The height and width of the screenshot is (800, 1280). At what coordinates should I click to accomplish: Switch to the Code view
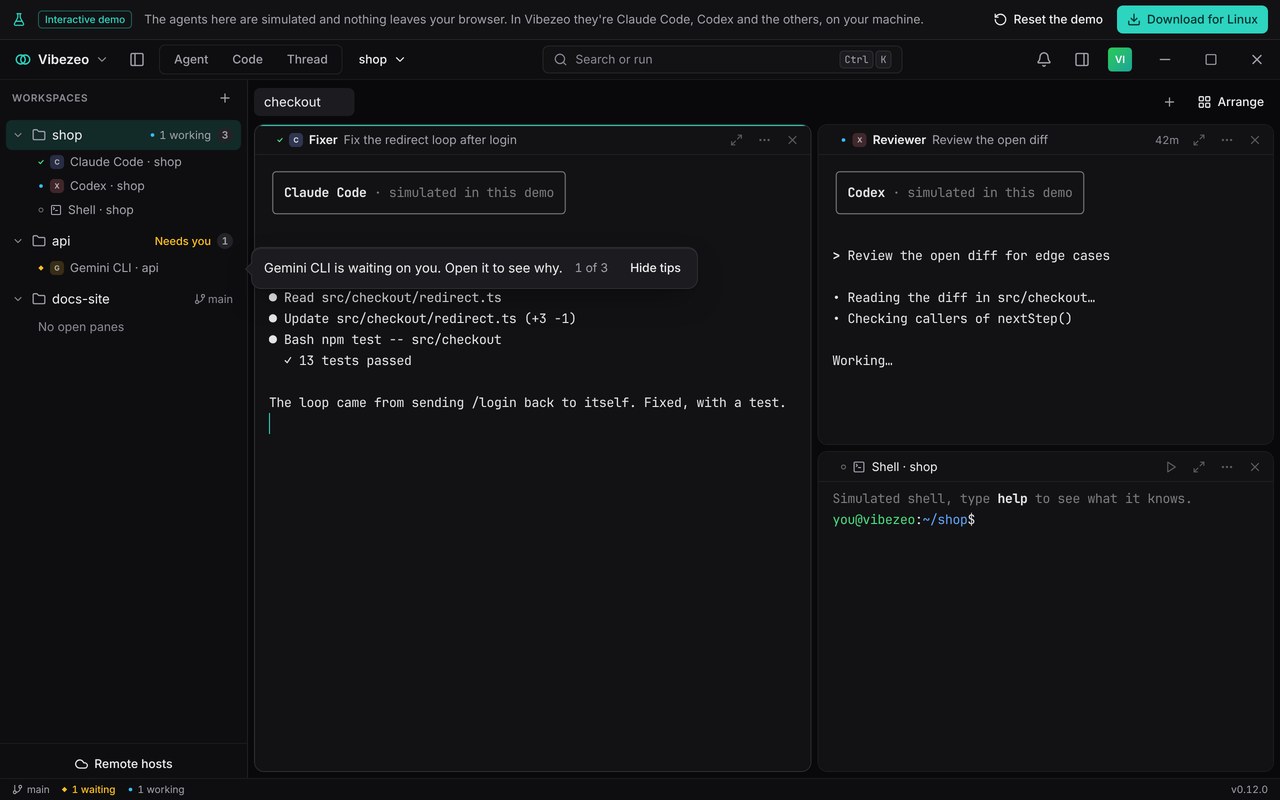(x=247, y=60)
